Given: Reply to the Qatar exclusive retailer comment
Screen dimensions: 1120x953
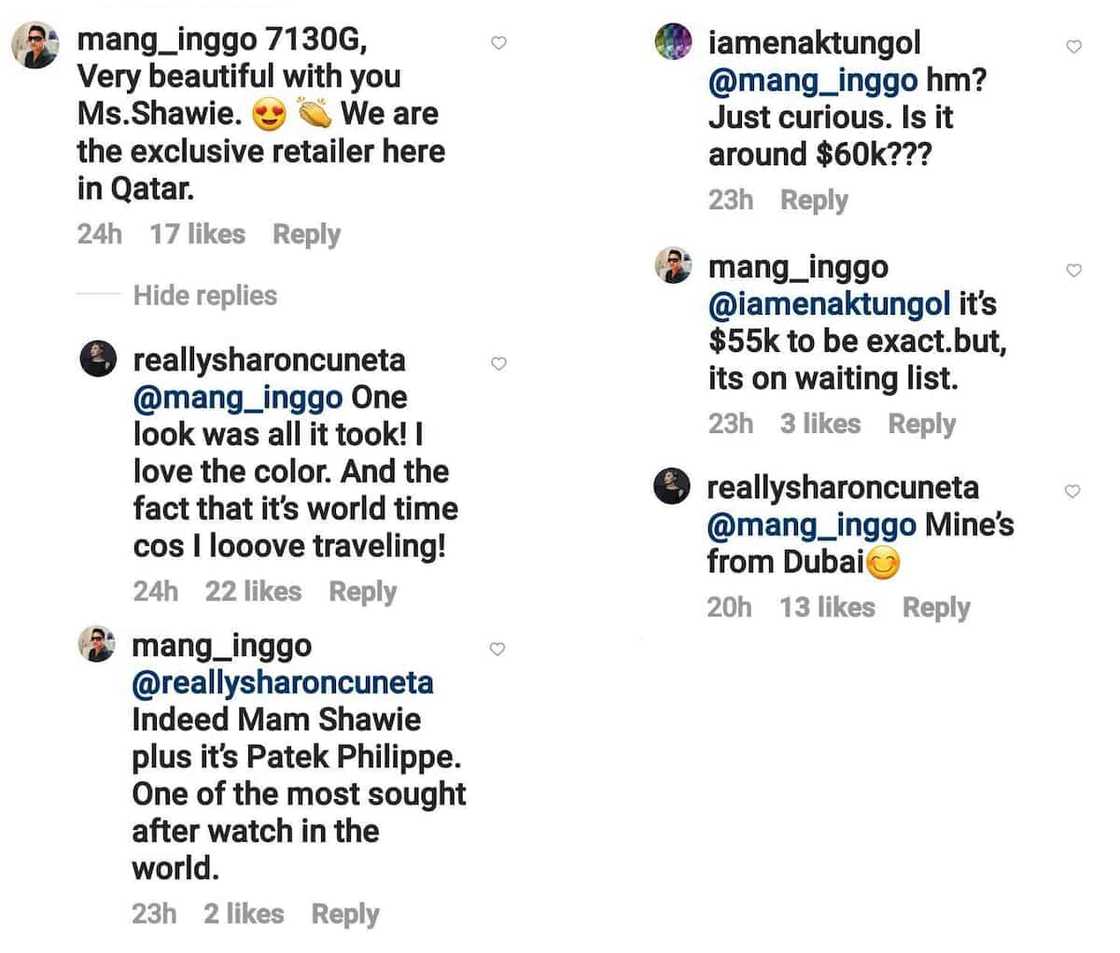Looking at the screenshot, I should (306, 235).
